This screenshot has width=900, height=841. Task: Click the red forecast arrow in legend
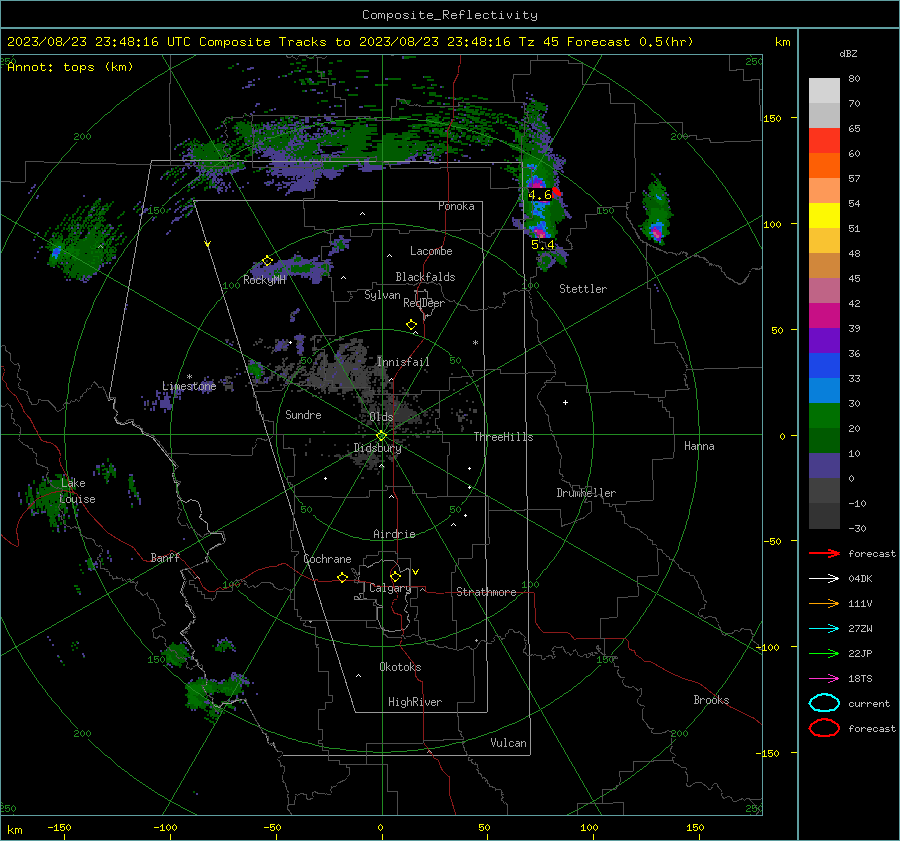[824, 553]
